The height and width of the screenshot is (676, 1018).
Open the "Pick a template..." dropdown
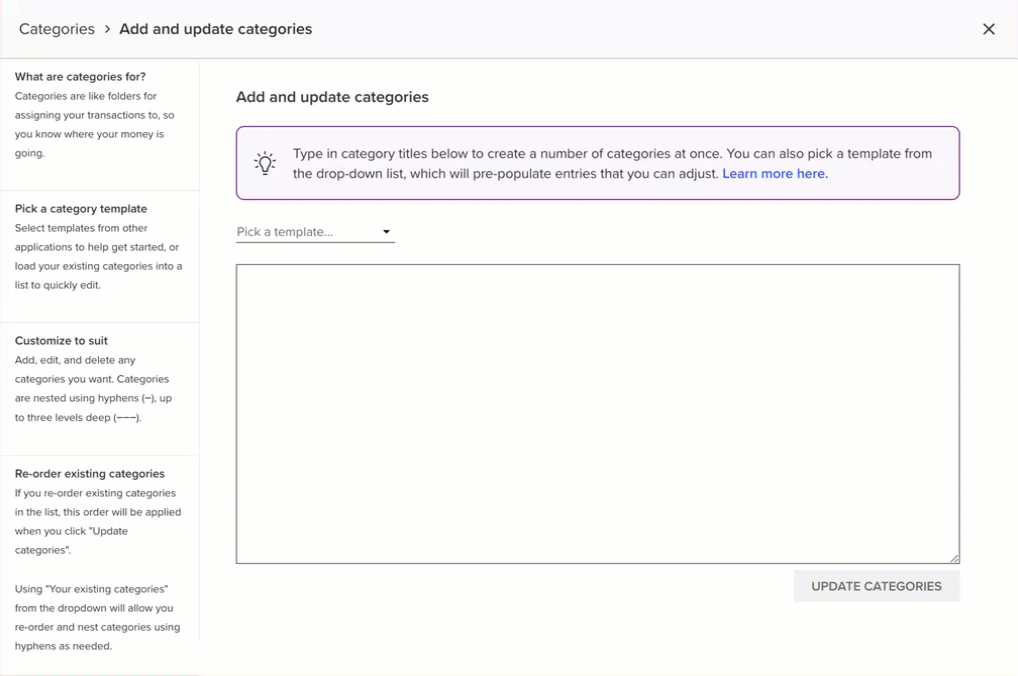[x=314, y=232]
